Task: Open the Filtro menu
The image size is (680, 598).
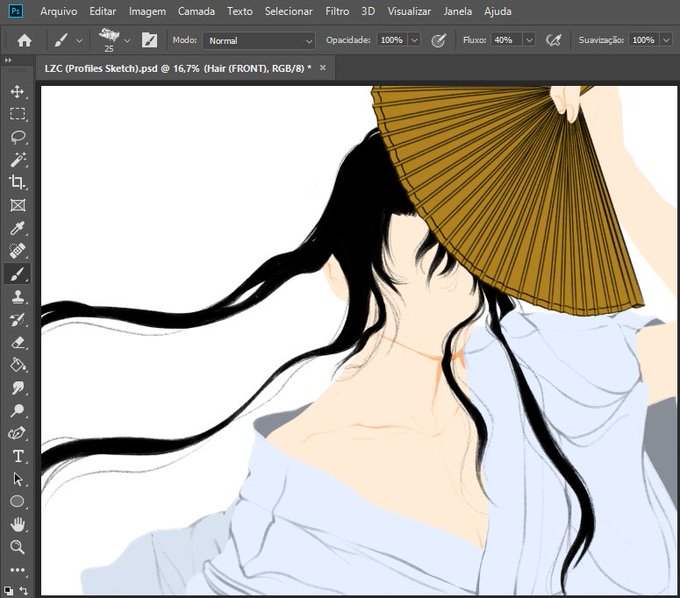Action: (337, 11)
